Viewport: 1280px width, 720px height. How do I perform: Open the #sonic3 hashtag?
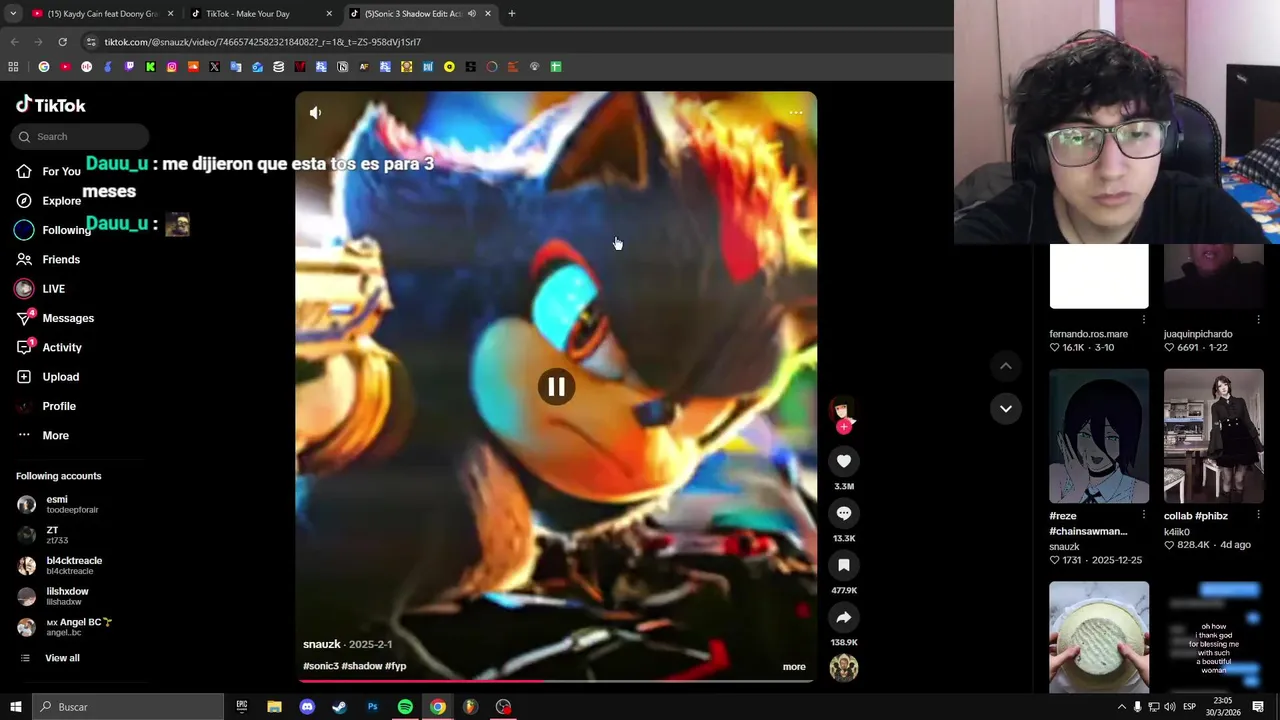(321, 666)
